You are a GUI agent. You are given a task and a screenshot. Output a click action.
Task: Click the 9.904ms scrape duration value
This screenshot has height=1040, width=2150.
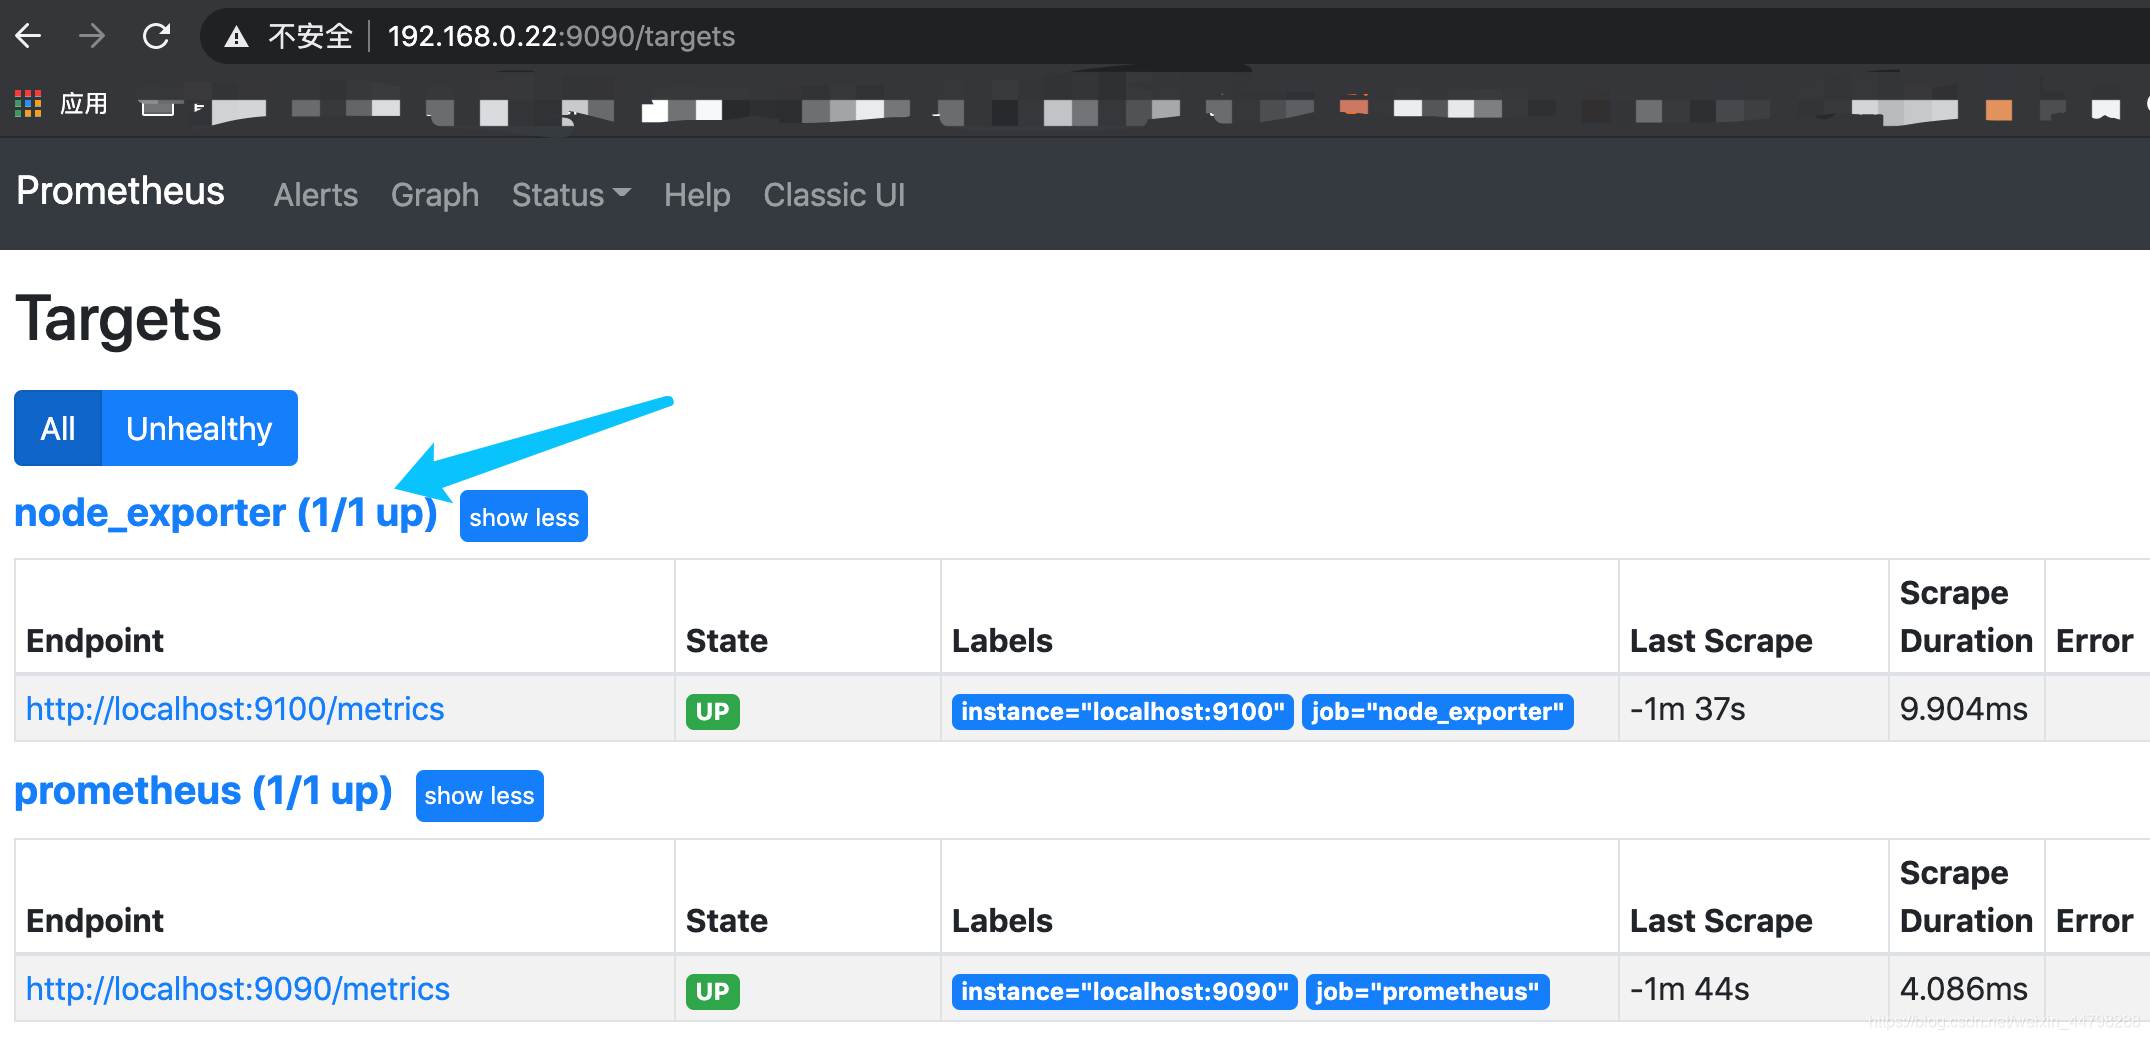1964,709
